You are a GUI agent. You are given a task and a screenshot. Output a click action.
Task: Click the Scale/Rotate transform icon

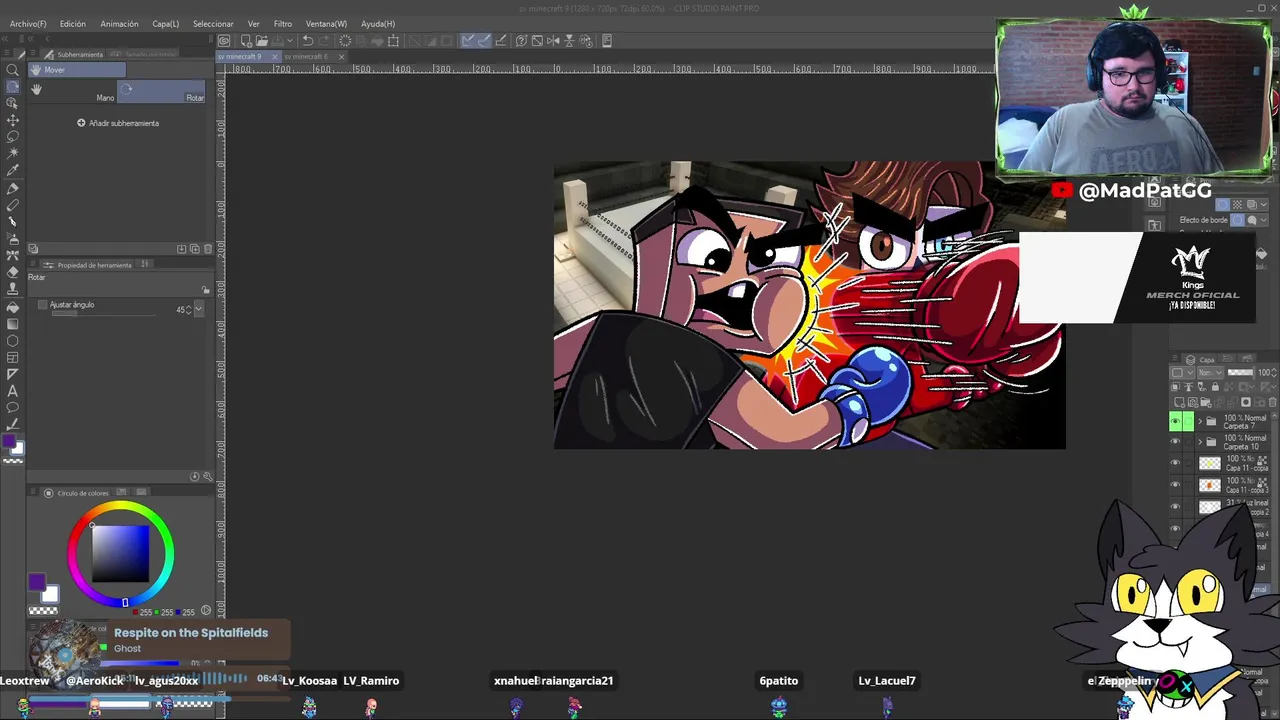tap(393, 41)
